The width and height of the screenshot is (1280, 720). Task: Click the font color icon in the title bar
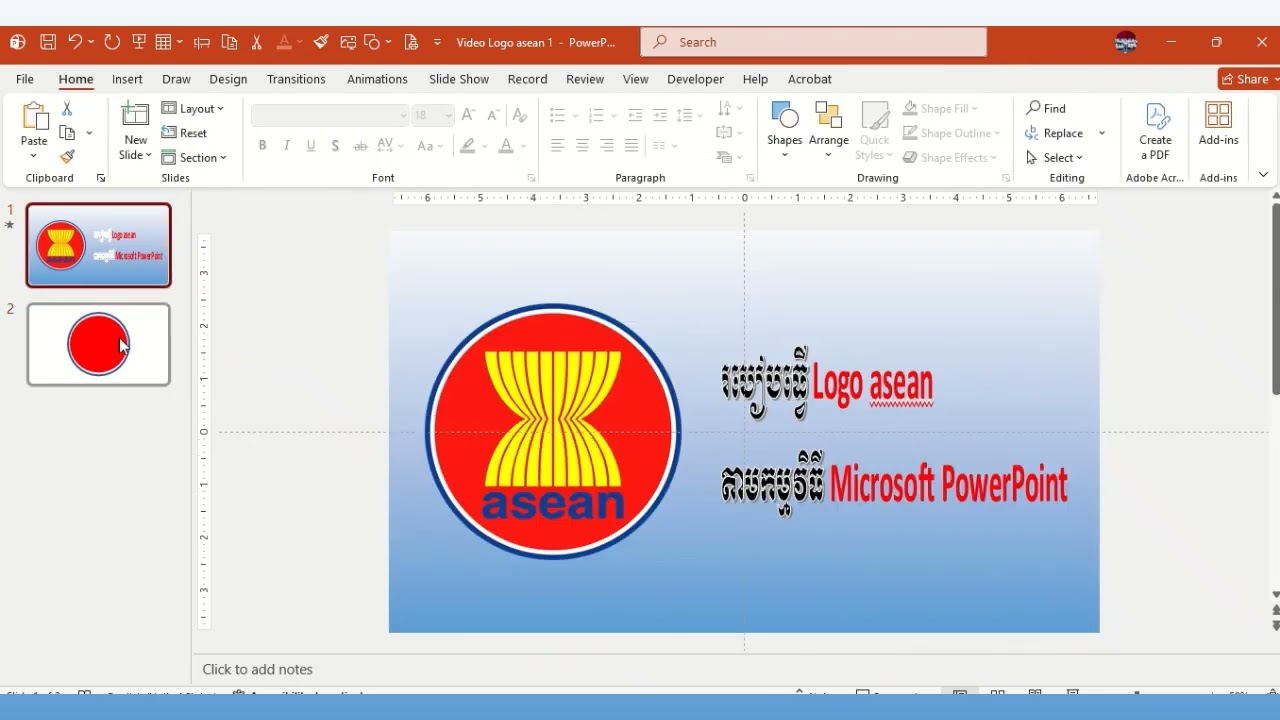284,42
